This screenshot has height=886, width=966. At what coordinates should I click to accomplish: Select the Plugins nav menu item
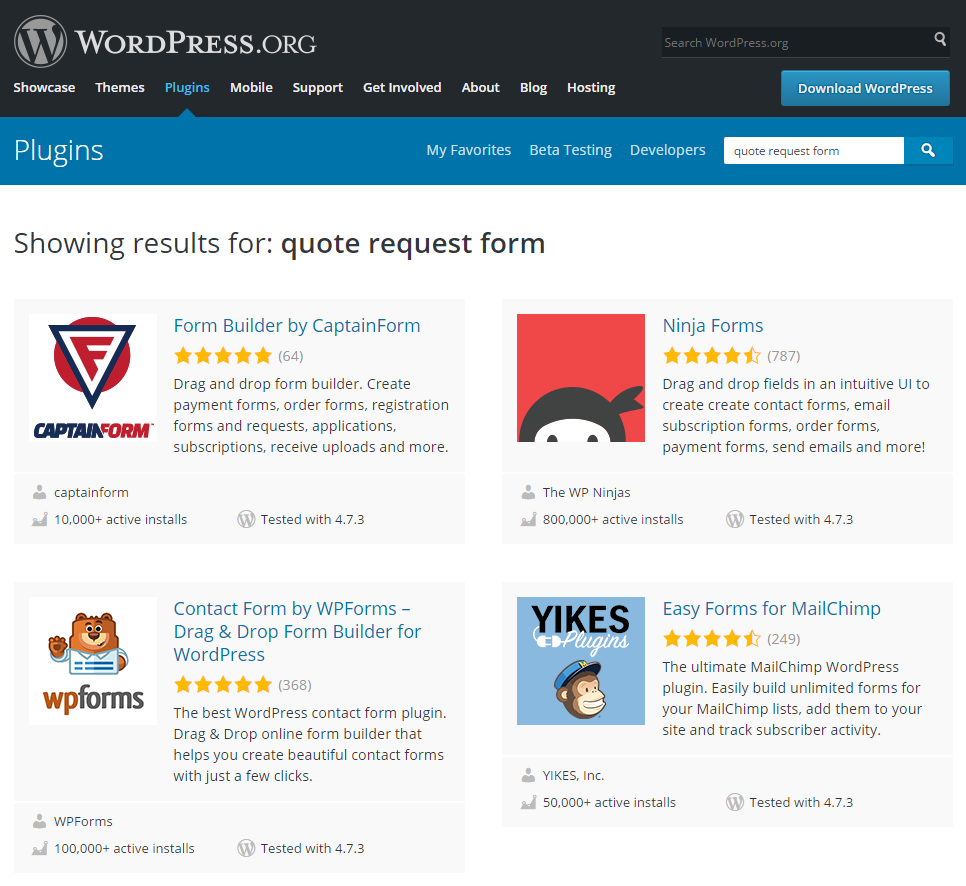[187, 87]
